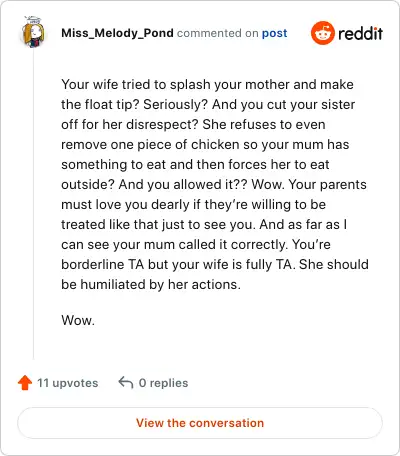This screenshot has width=400, height=456.
Task: Select the "11 upvotes" count label
Action: click(68, 383)
